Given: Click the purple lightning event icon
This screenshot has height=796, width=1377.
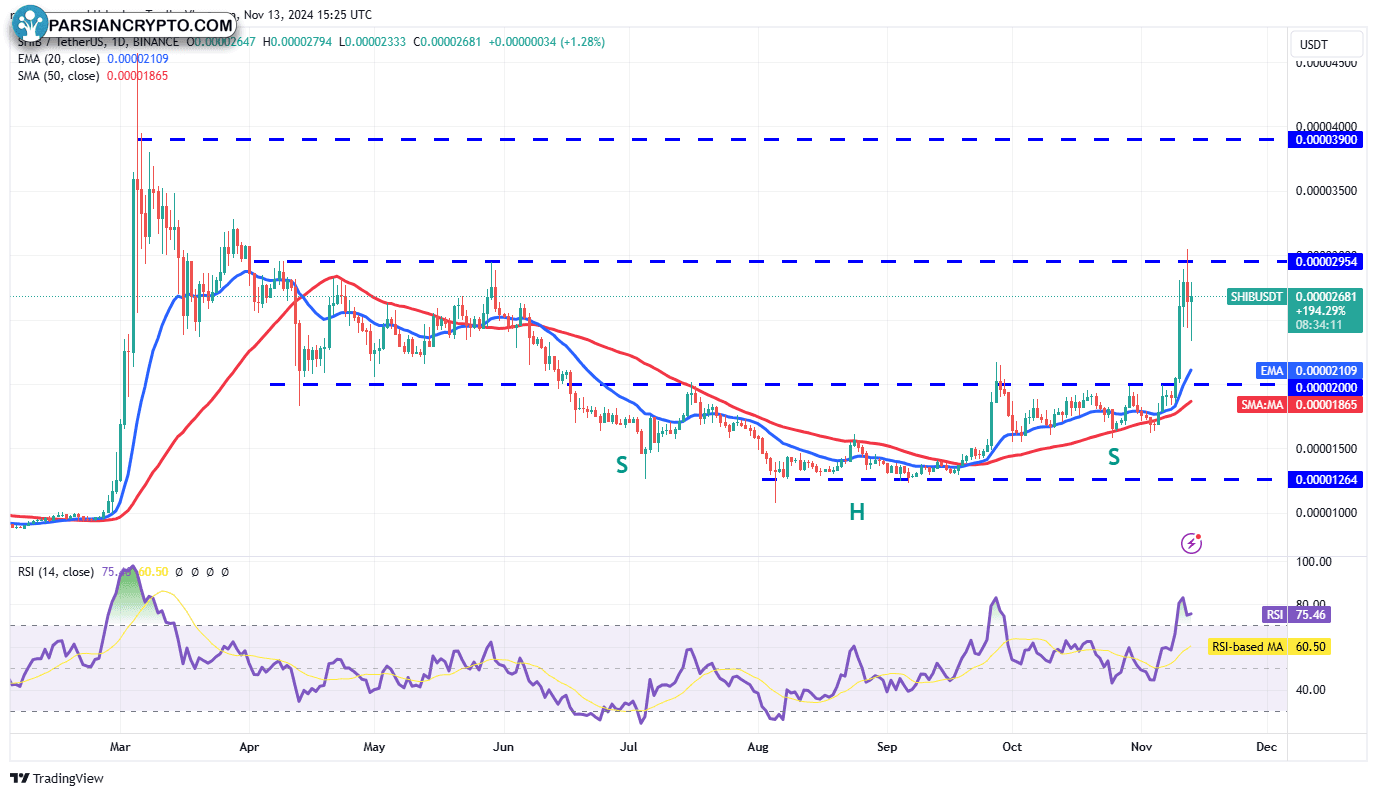Looking at the screenshot, I should [1191, 543].
